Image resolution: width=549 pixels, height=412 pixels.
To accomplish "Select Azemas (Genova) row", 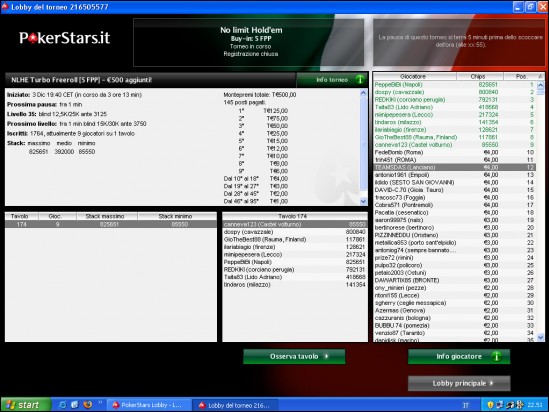I will [x=454, y=310].
